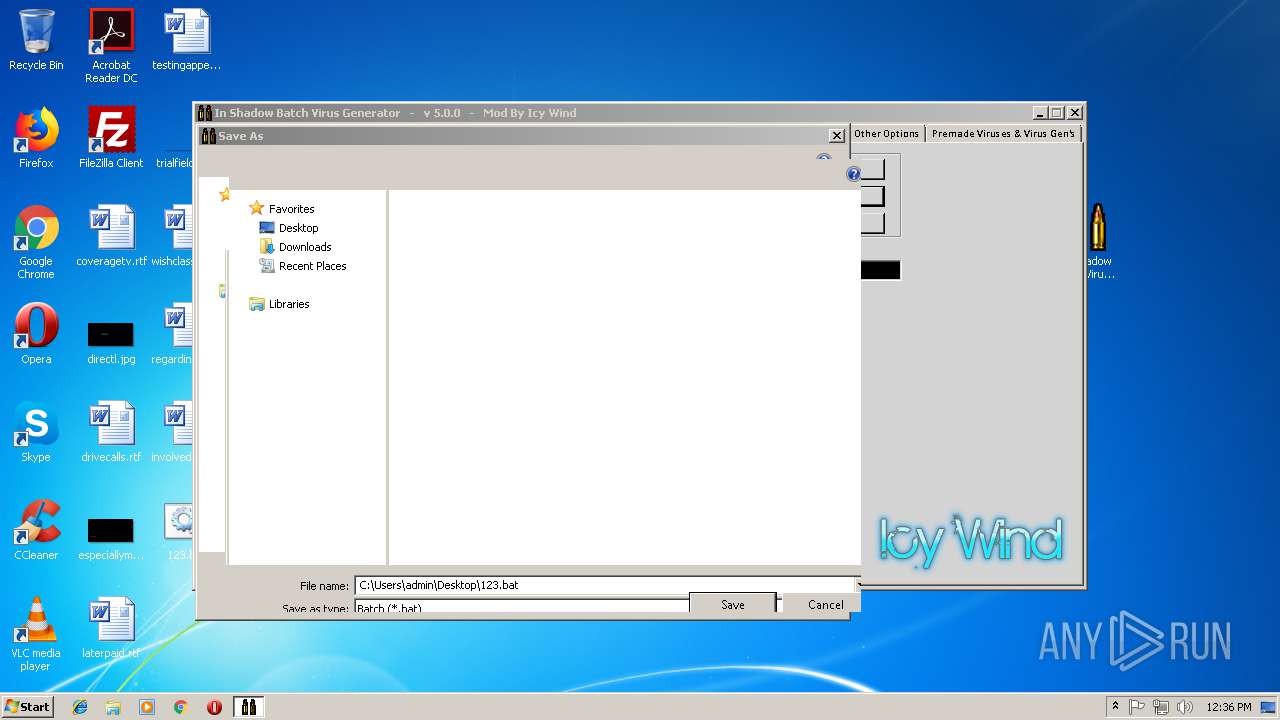Select the testingappe document on desktop
This screenshot has height=720, width=1280.
coord(186,40)
